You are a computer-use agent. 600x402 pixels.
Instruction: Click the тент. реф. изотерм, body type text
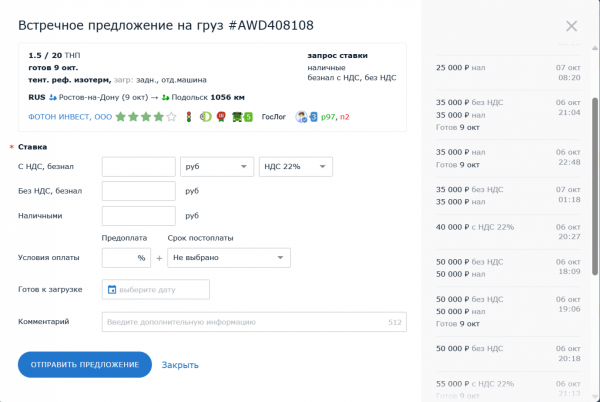[x=70, y=80]
